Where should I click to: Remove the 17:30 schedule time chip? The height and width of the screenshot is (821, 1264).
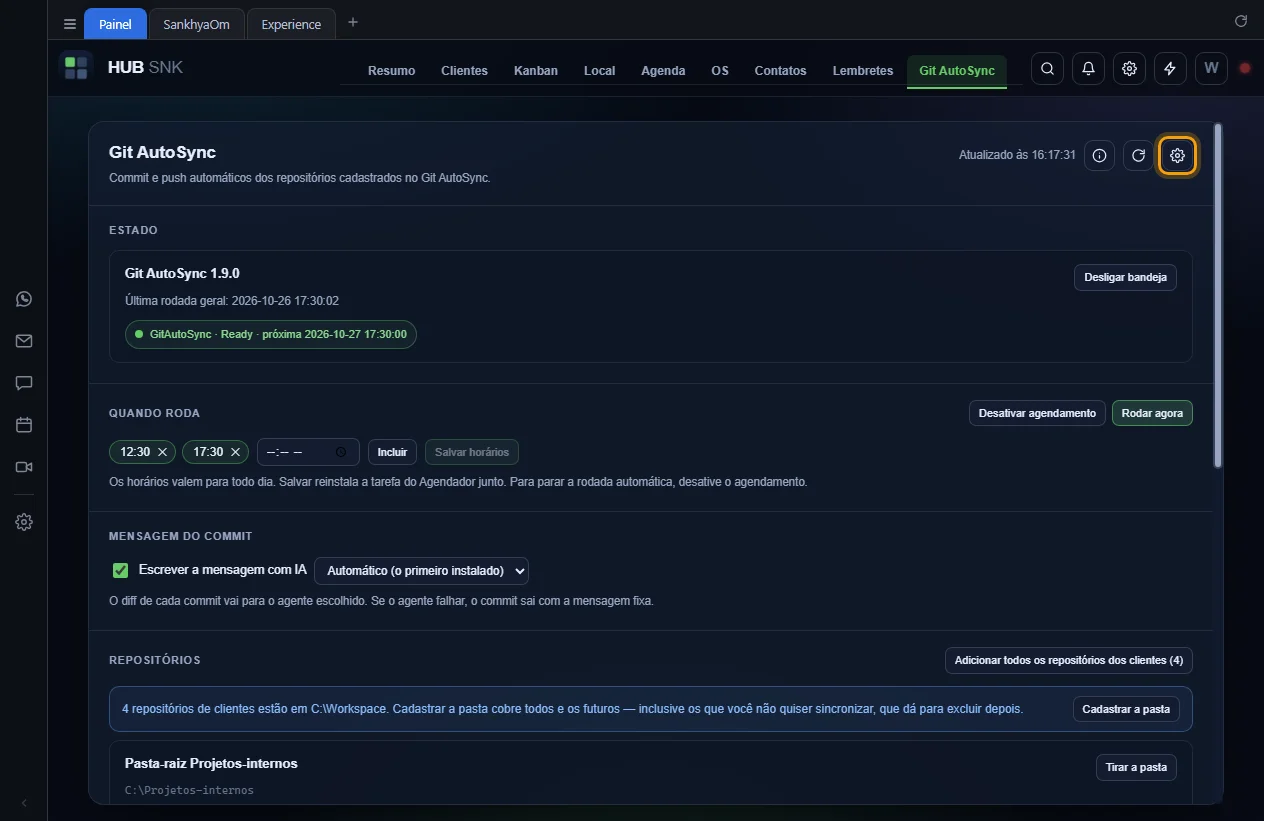click(x=235, y=452)
